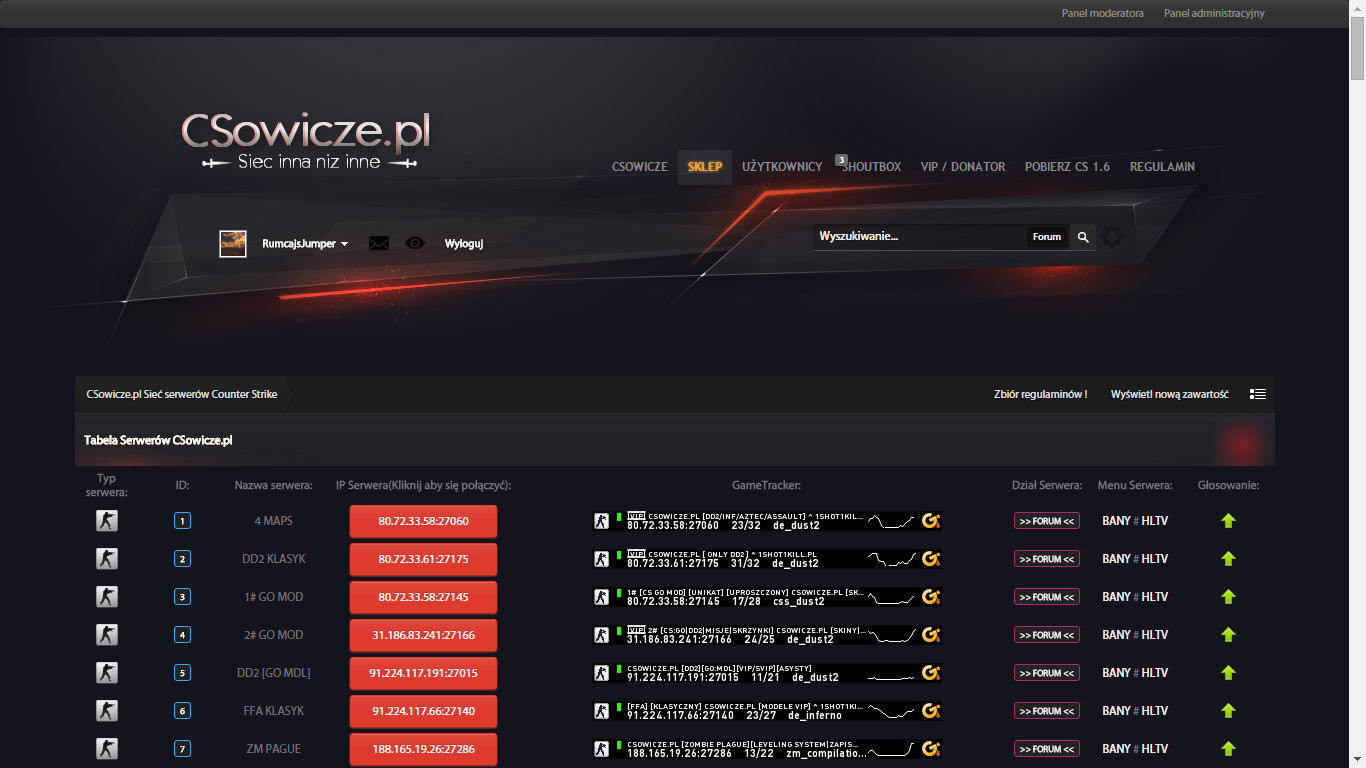Click the GameTracker logo icon in the 2# GO MOD row
1366x768 pixels.
931,635
